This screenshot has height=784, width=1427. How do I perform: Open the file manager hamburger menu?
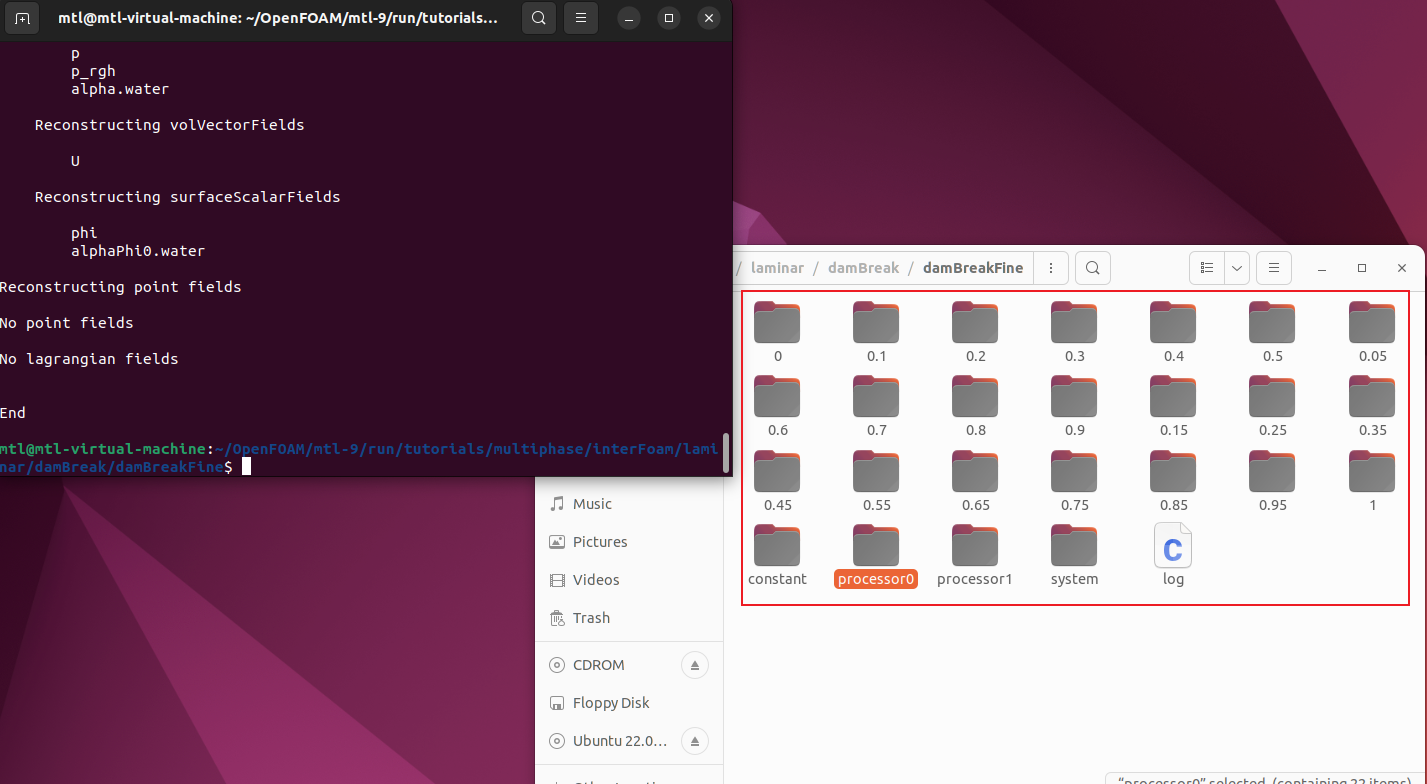[x=1274, y=268]
